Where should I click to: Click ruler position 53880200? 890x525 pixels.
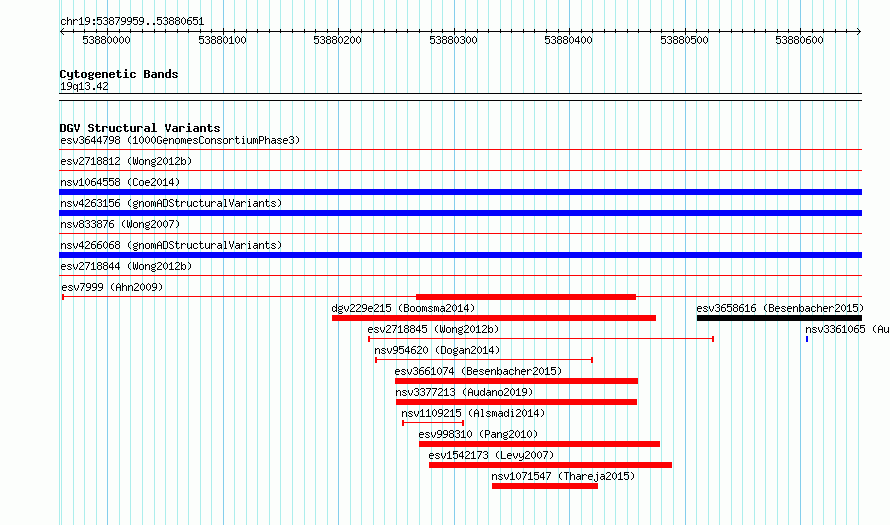pos(337,40)
